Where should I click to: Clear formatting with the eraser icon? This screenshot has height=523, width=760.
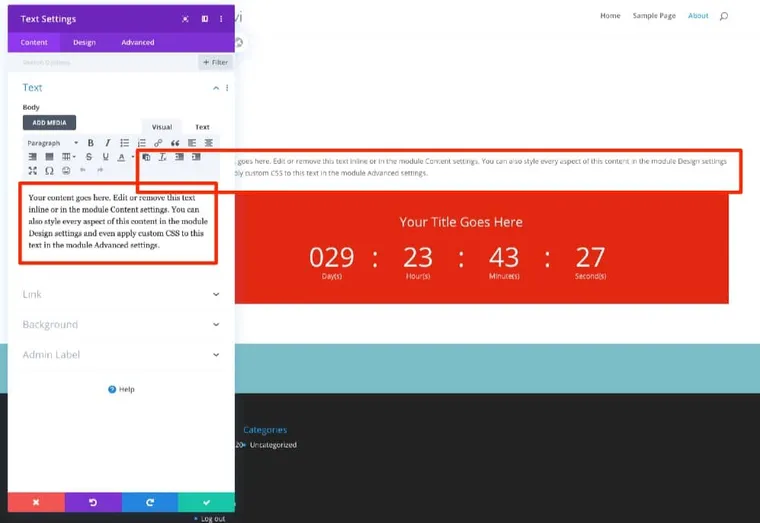(162, 157)
